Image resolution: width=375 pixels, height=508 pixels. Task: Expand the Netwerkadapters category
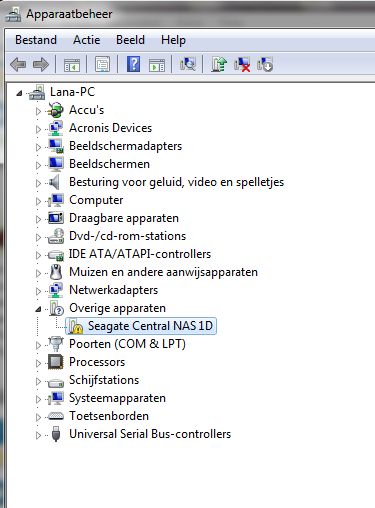click(x=38, y=291)
